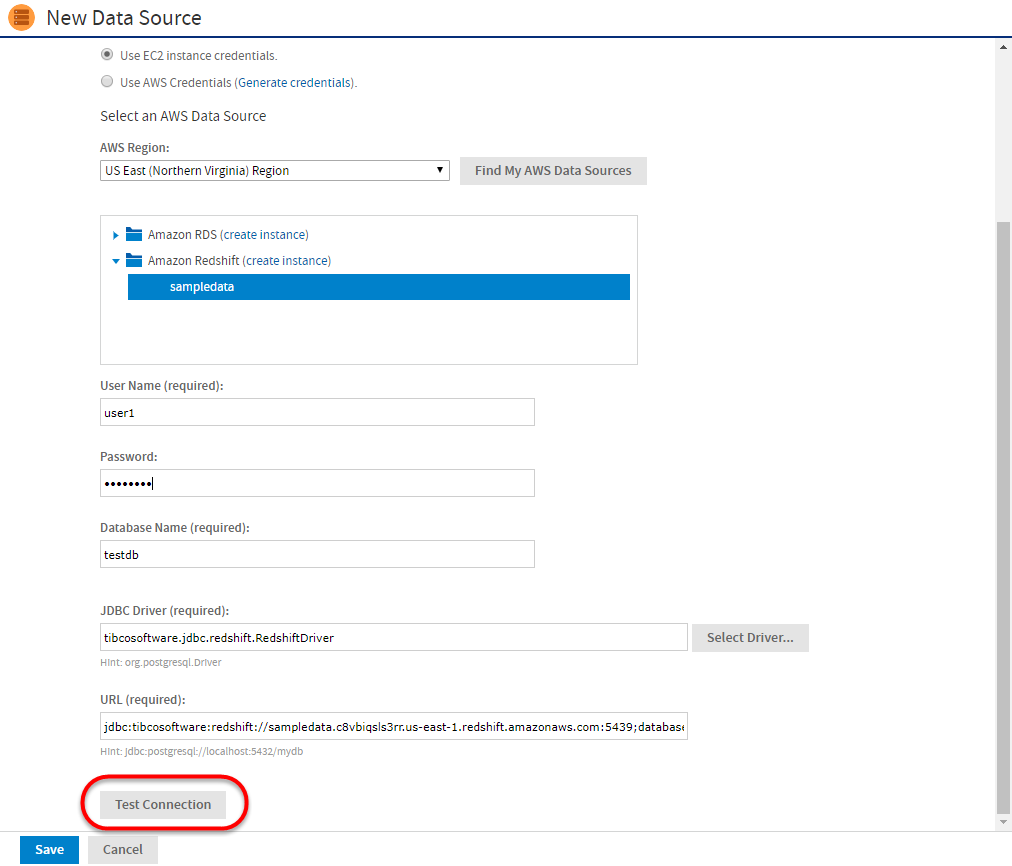1012x866 pixels.
Task: Click the Select an AWS Data Source heading
Action: [183, 116]
